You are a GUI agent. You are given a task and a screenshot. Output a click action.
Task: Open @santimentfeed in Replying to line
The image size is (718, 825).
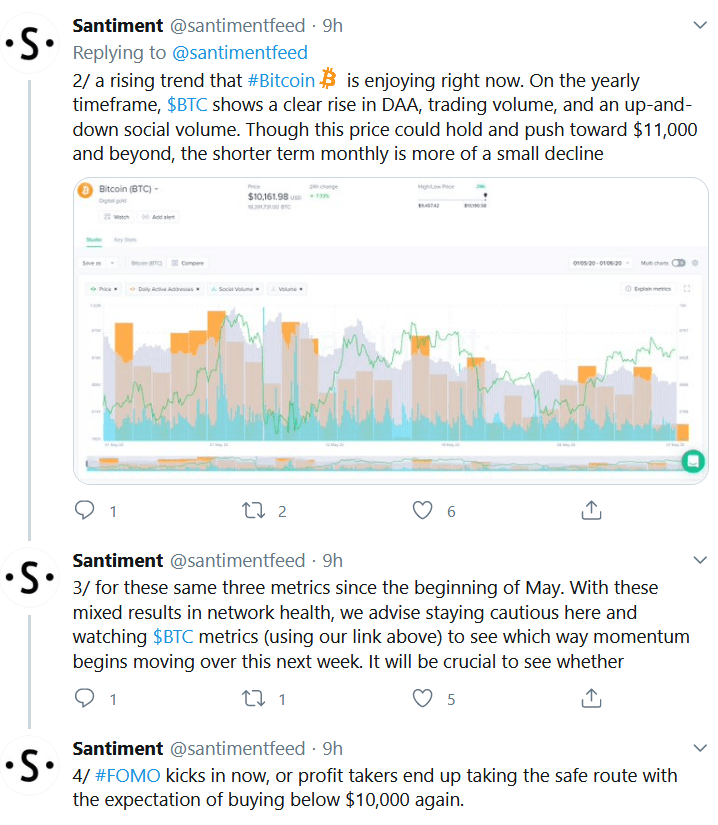pos(240,53)
